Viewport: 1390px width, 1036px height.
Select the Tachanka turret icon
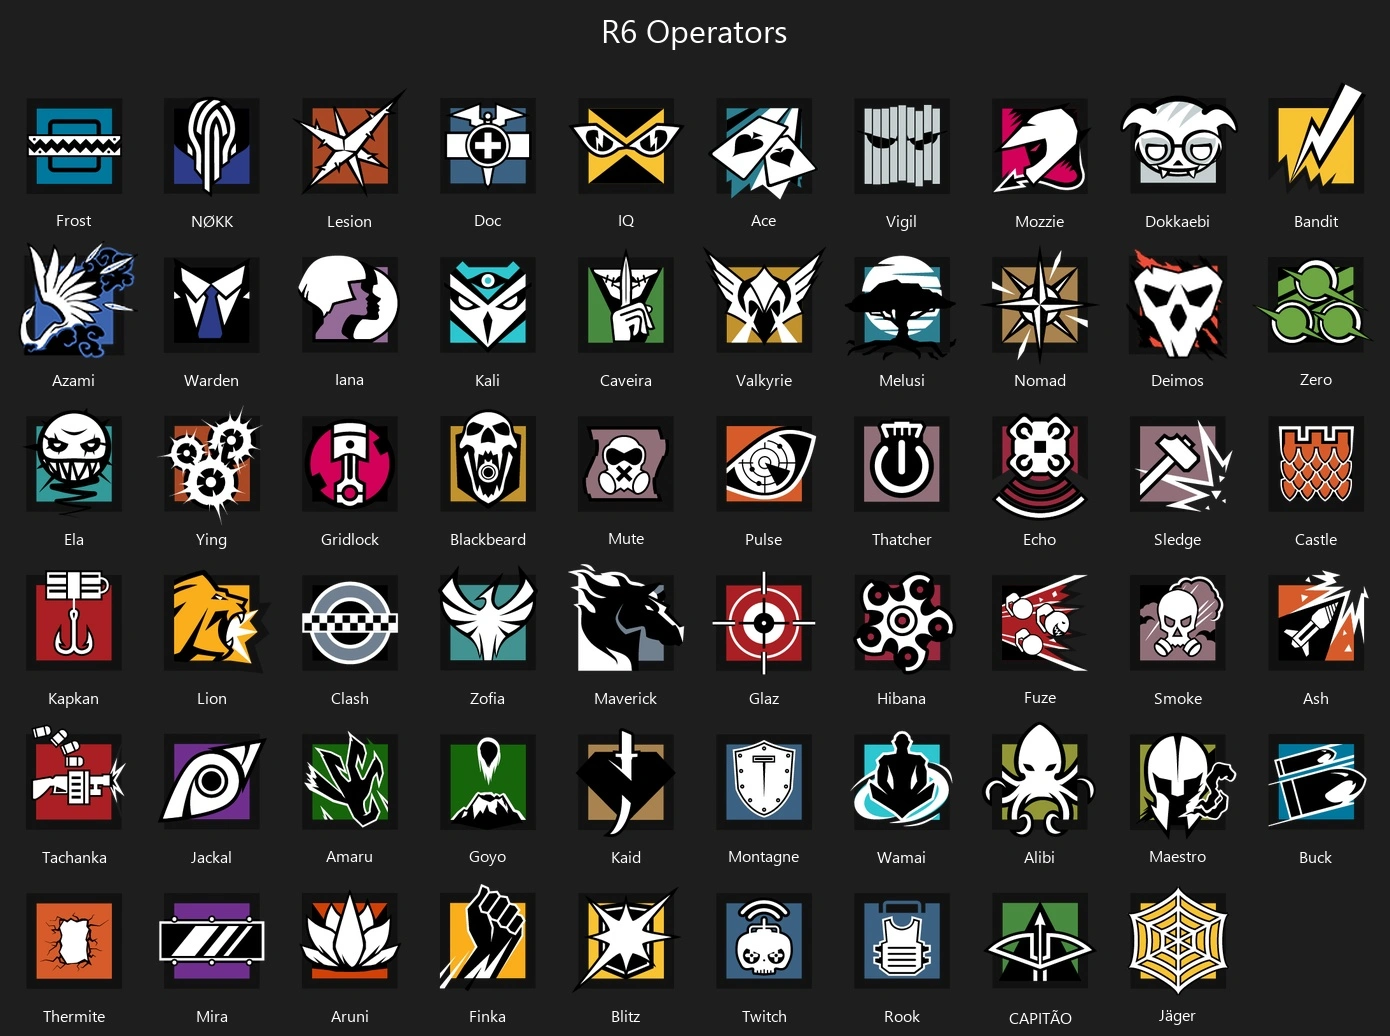coord(74,781)
